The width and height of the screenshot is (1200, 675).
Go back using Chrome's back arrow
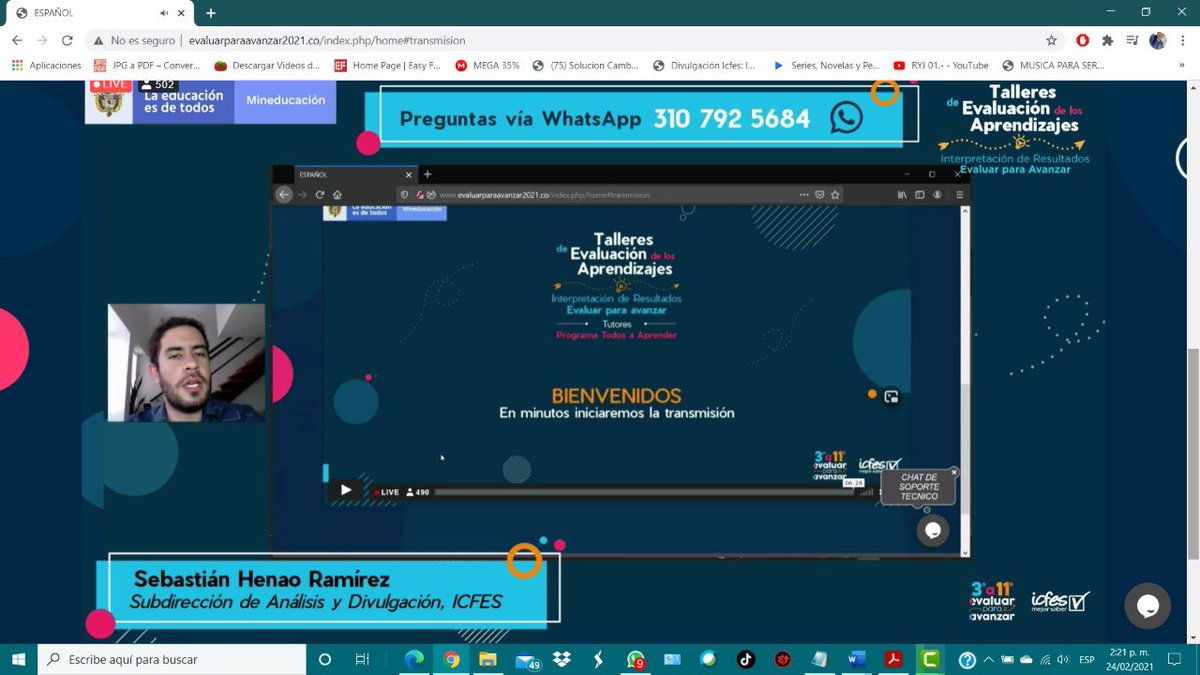tap(17, 41)
